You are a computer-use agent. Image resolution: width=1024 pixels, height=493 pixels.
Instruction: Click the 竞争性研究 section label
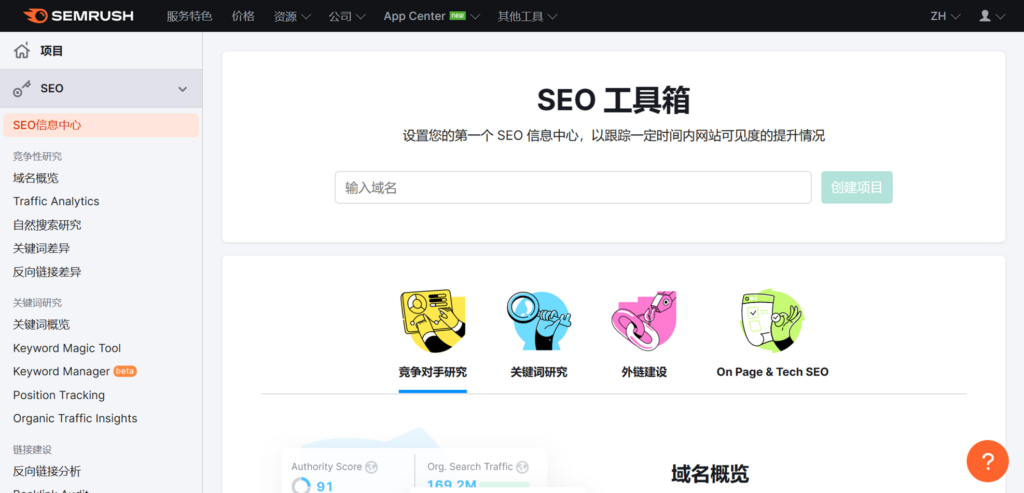pyautogui.click(x=37, y=156)
